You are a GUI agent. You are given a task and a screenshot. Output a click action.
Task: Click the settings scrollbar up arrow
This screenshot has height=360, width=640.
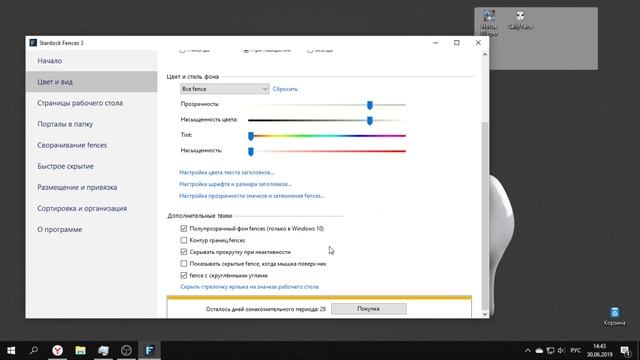(485, 54)
